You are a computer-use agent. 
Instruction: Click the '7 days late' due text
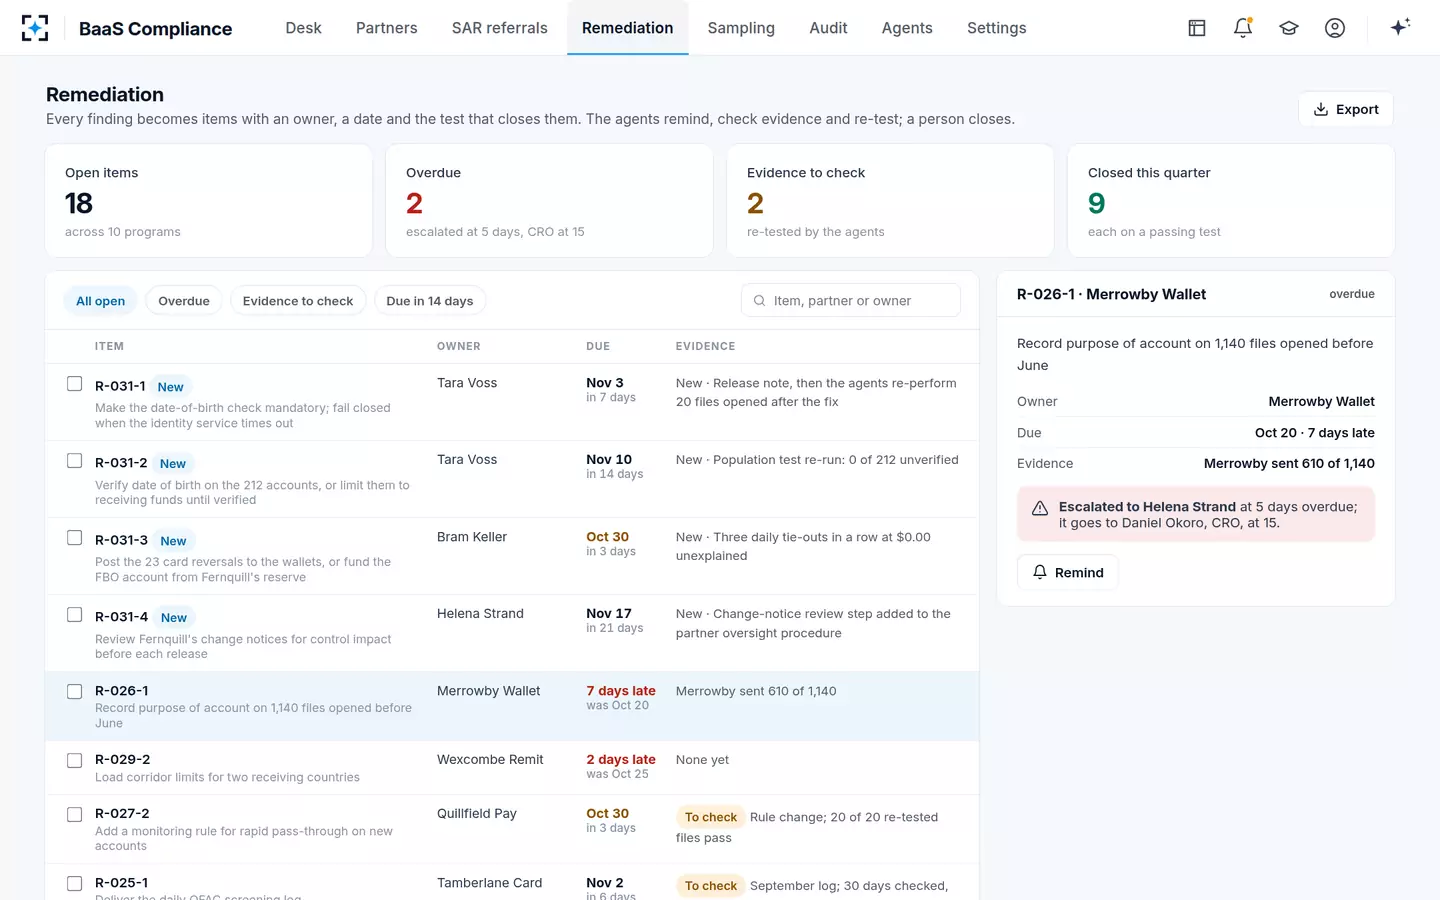point(621,691)
